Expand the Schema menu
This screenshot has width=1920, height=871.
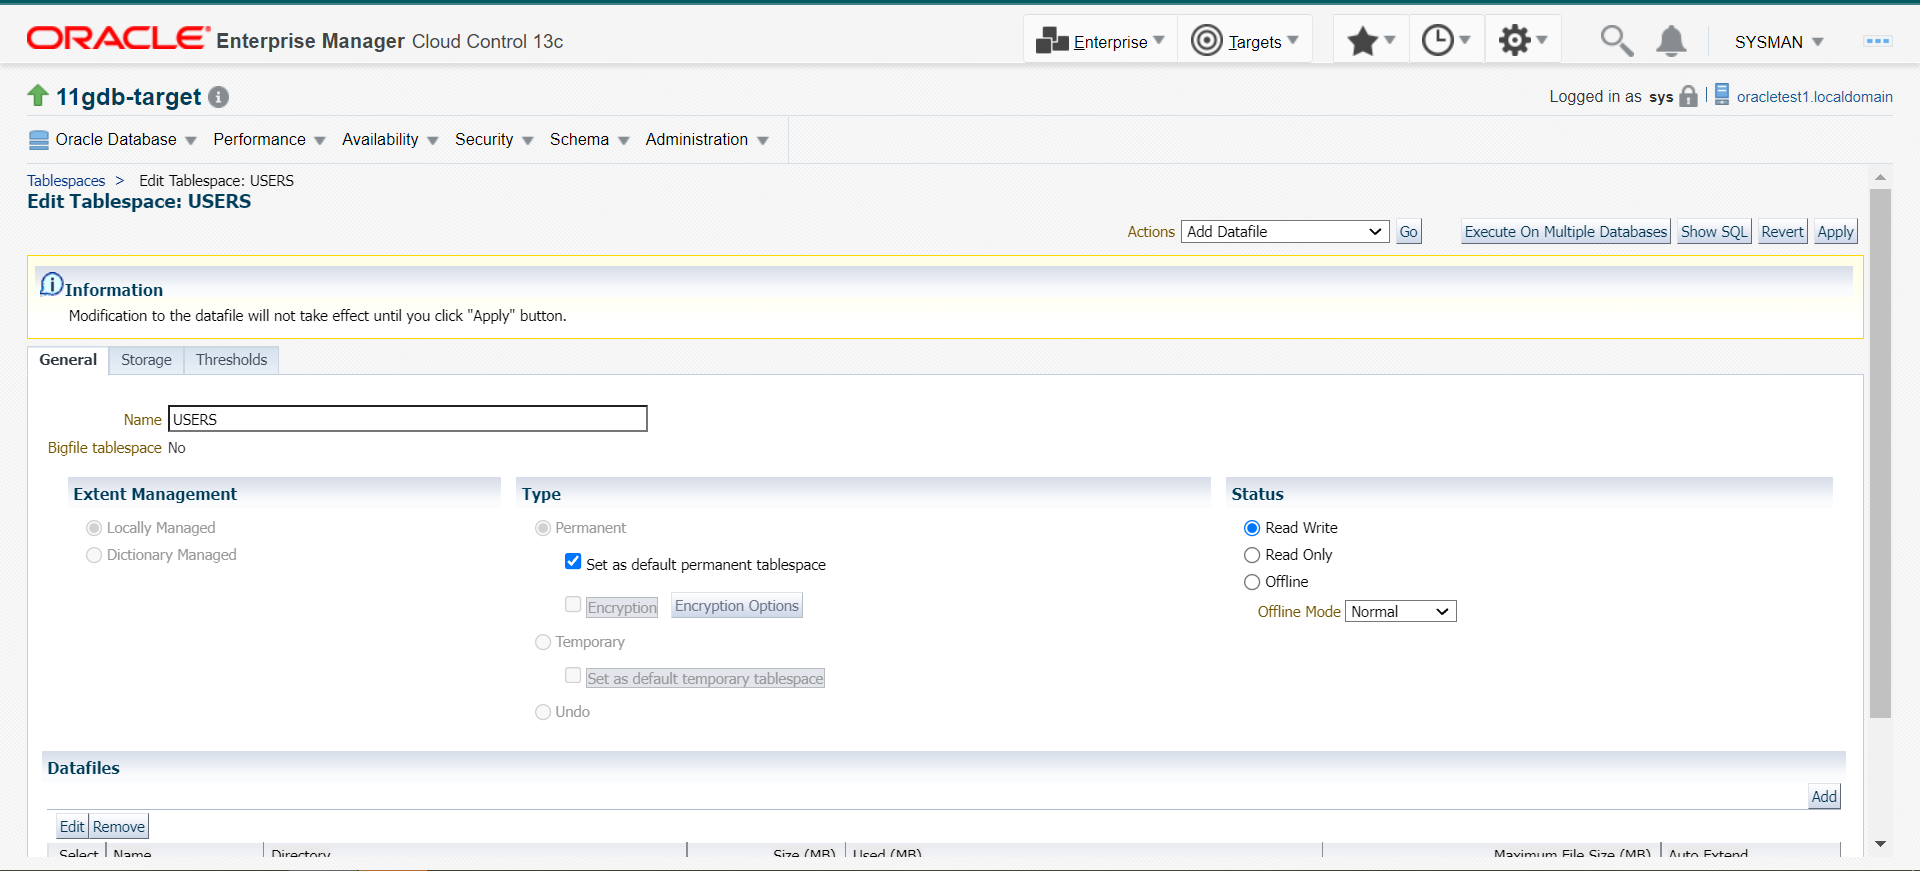tap(589, 140)
